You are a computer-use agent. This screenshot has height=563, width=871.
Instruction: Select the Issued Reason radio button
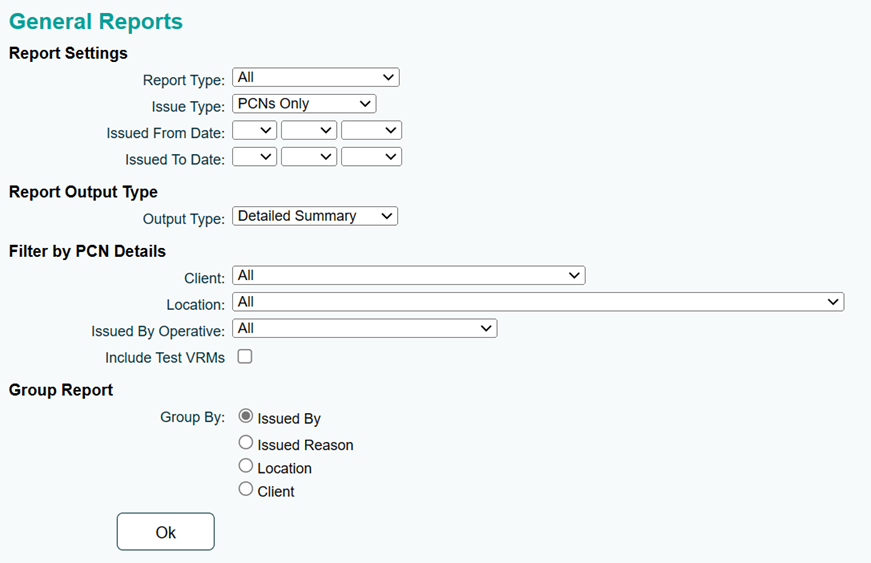[246, 443]
